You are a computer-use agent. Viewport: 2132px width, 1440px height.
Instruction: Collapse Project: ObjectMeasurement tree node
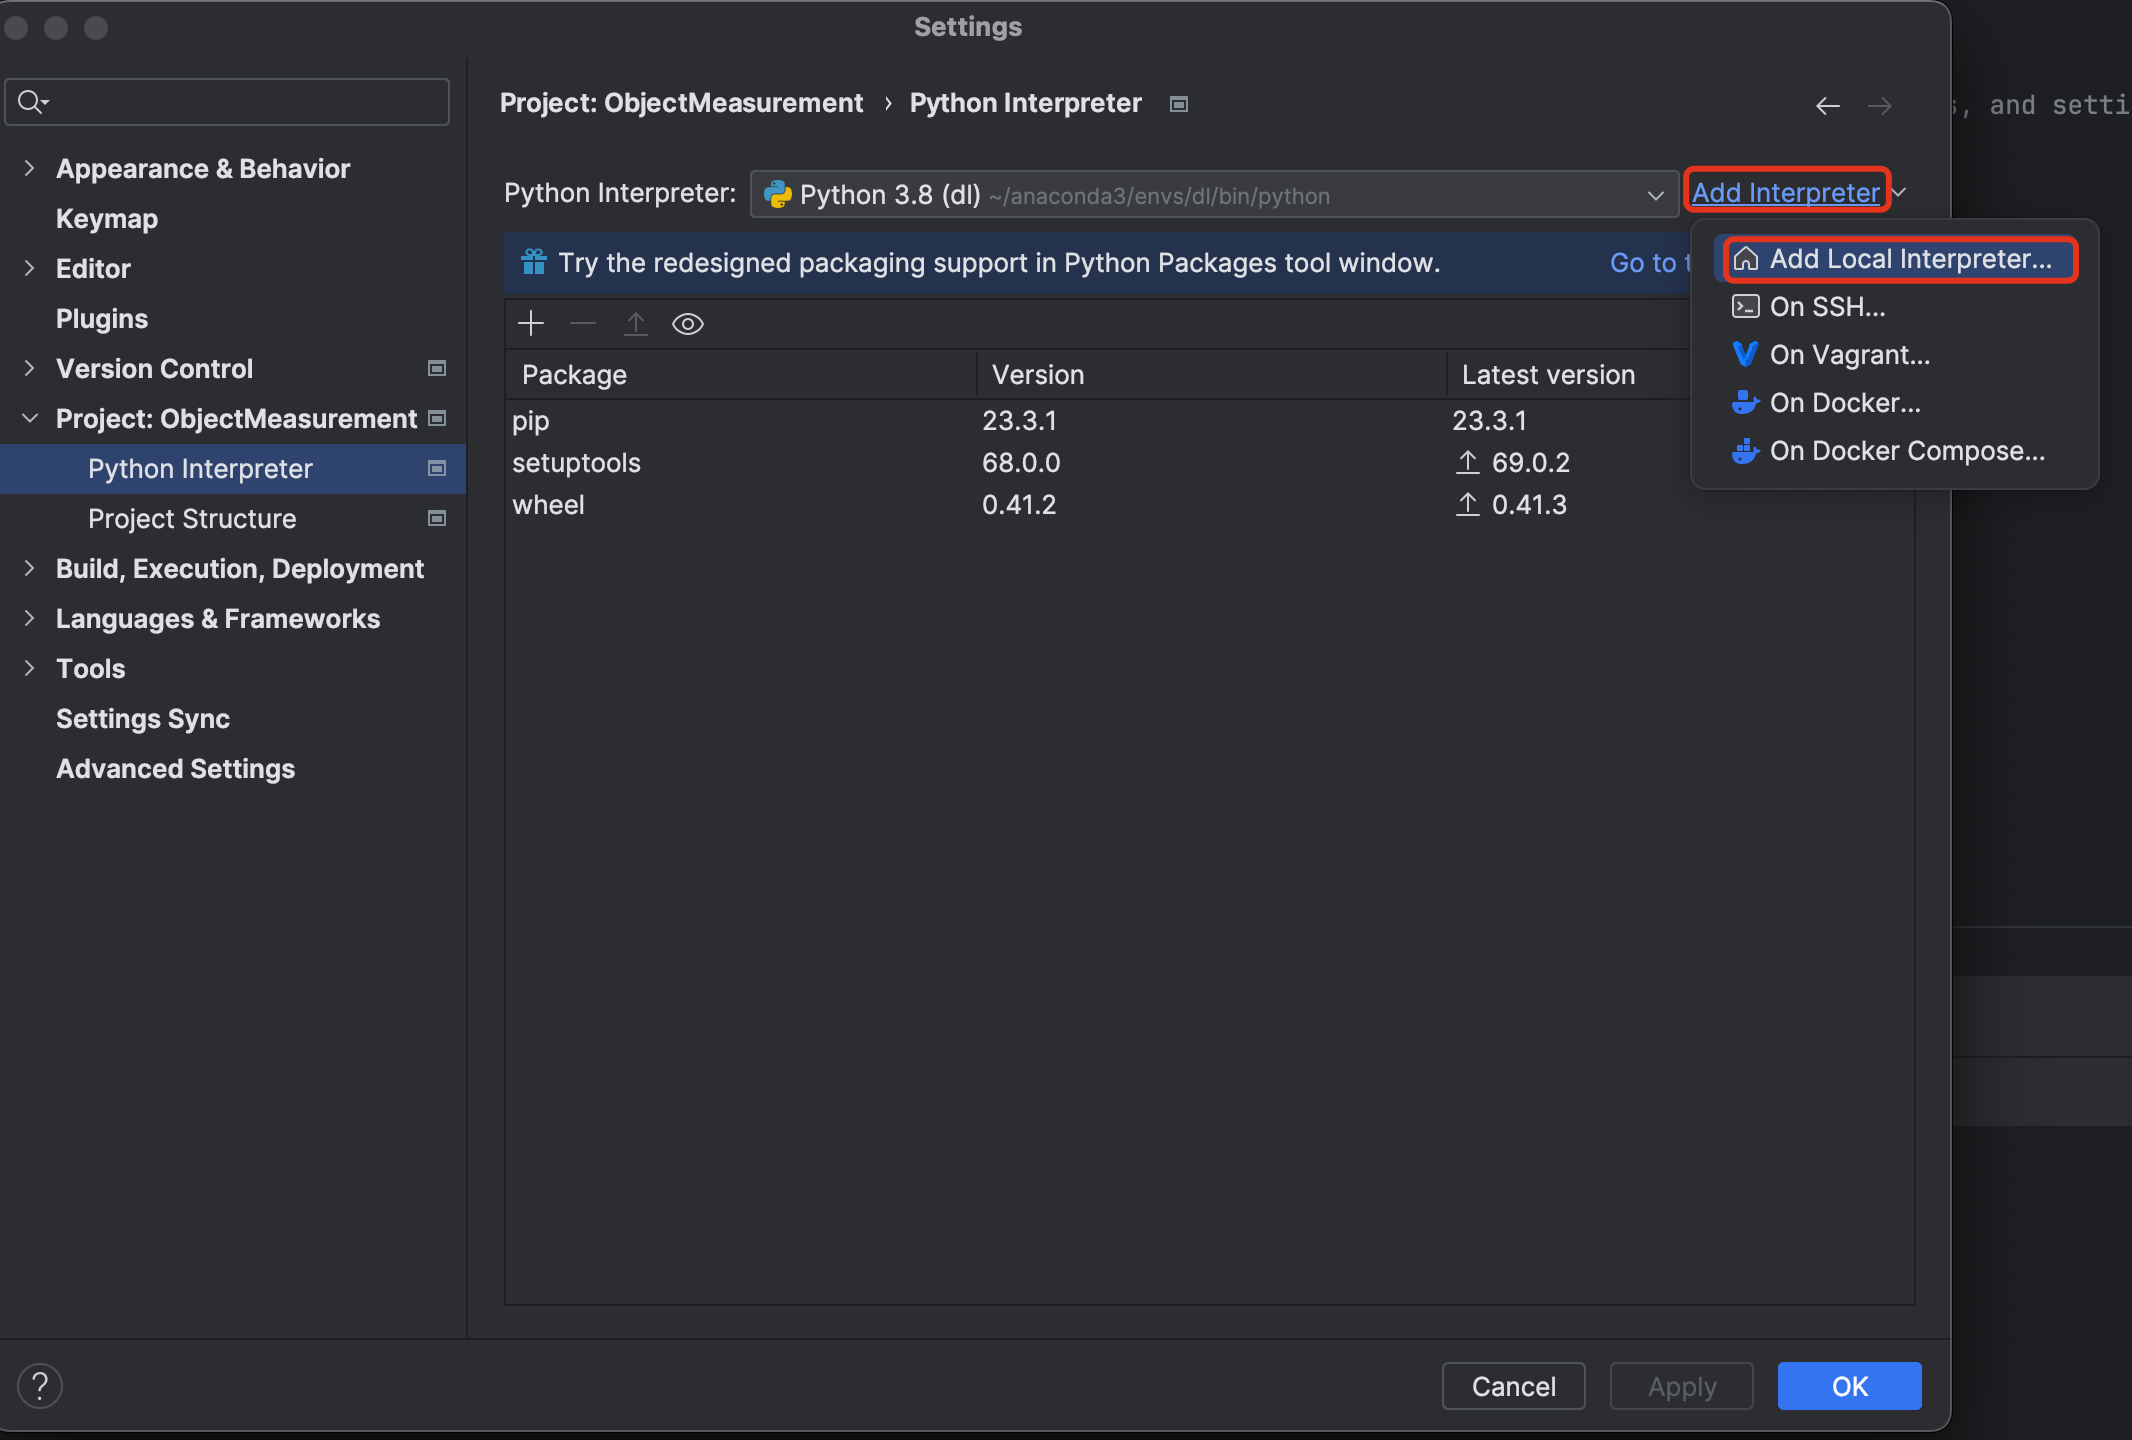coord(29,418)
